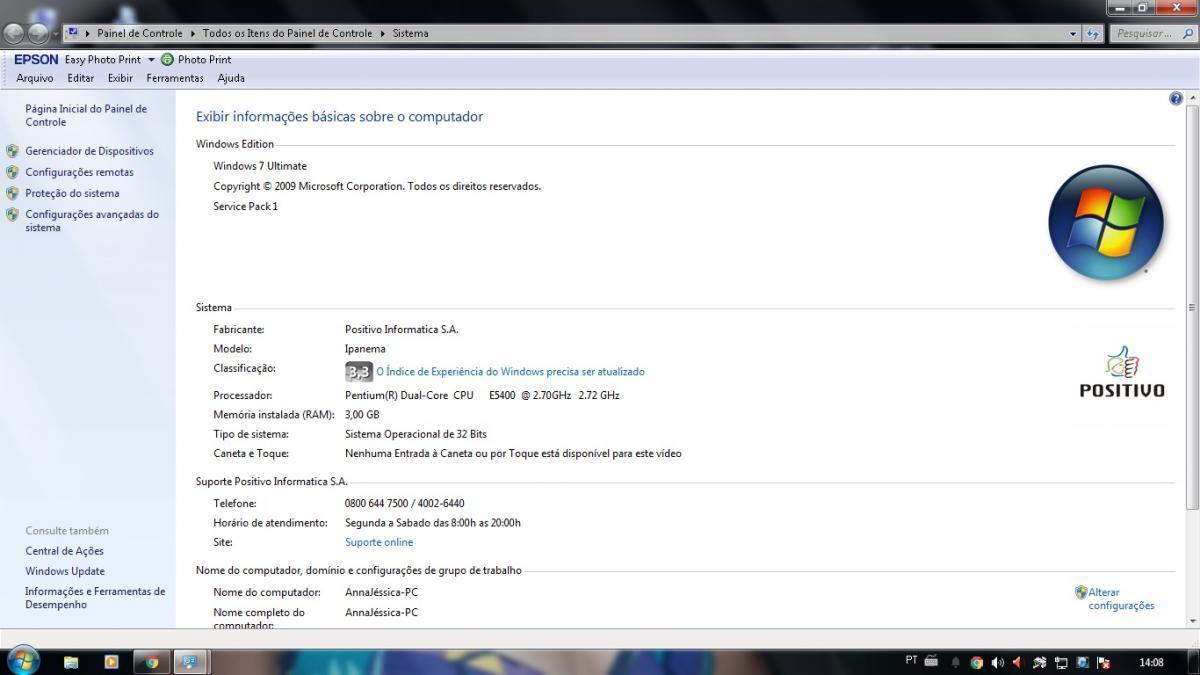Screen dimensions: 1200x675
Task: Open the Exibir menu
Action: tap(120, 78)
